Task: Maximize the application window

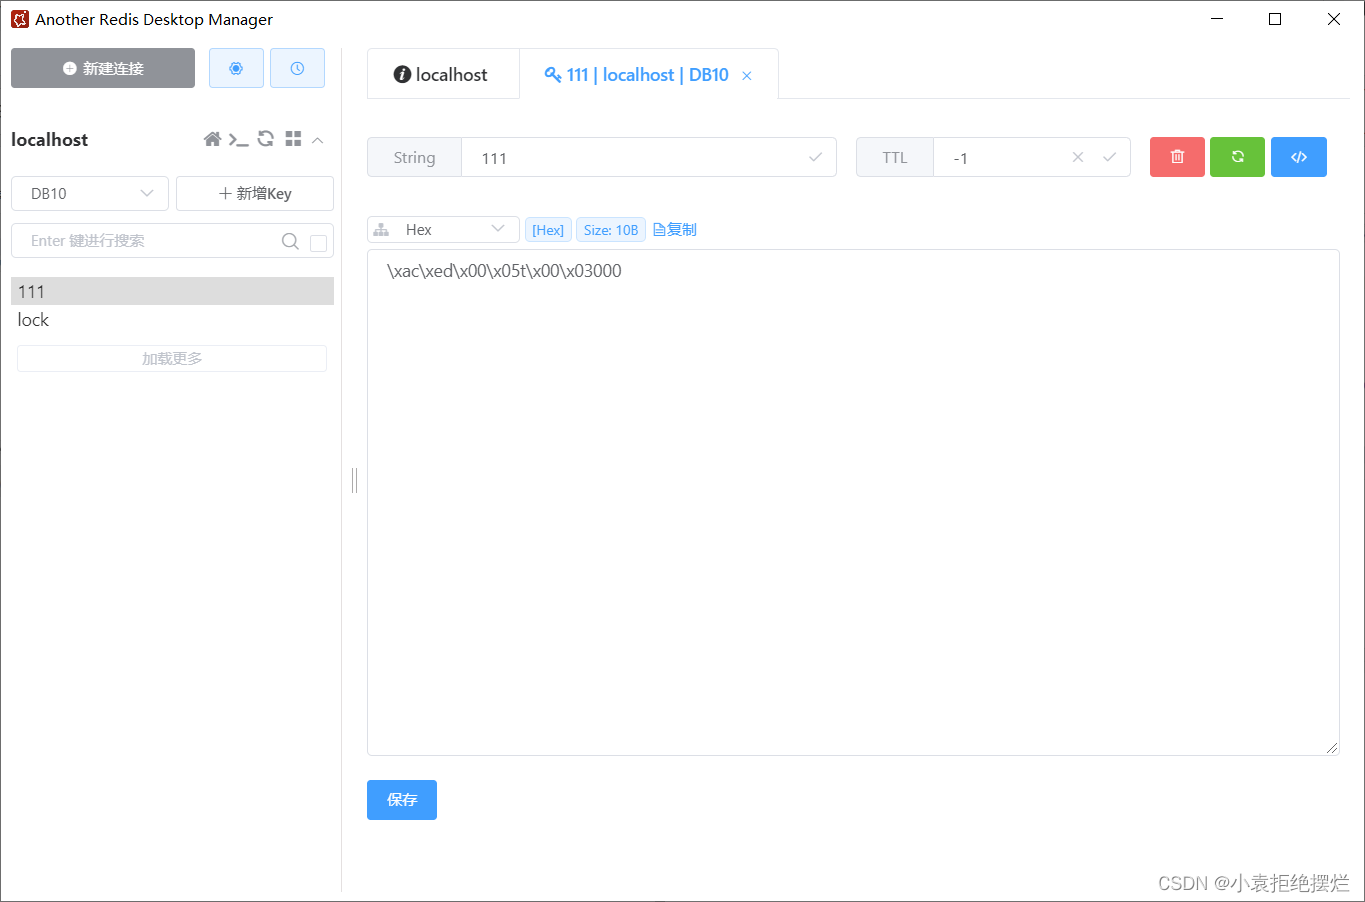Action: pyautogui.click(x=1275, y=19)
